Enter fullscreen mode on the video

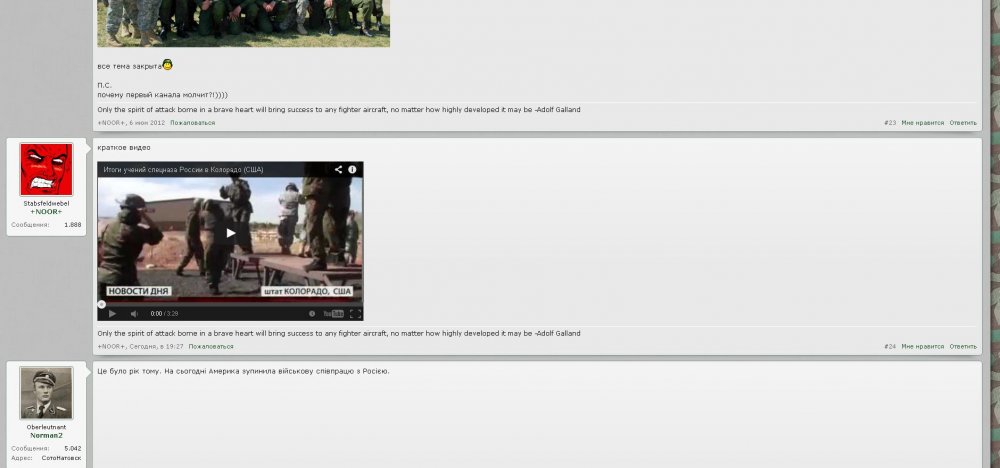(x=355, y=314)
